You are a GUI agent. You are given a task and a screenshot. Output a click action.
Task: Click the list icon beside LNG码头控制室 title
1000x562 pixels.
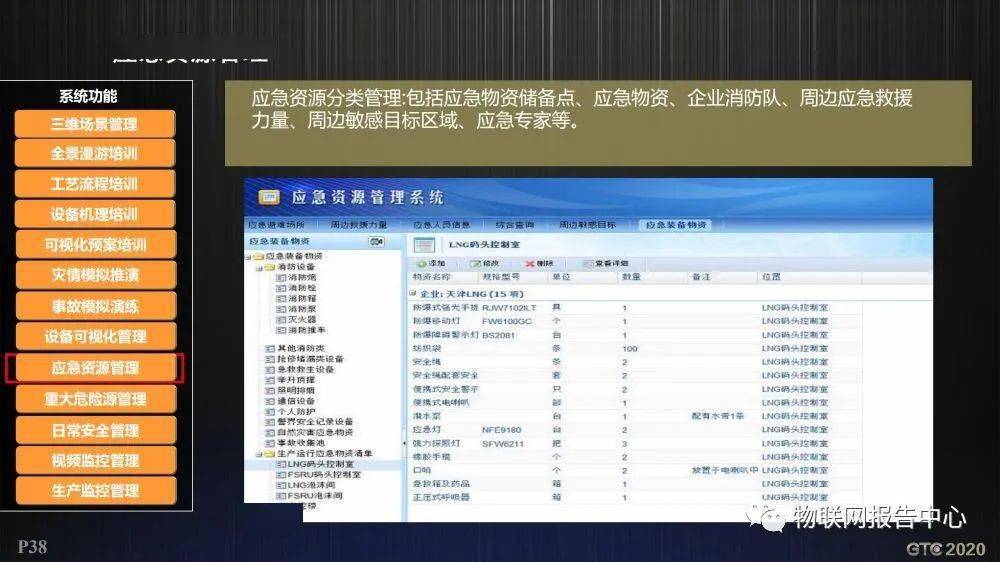[x=423, y=243]
